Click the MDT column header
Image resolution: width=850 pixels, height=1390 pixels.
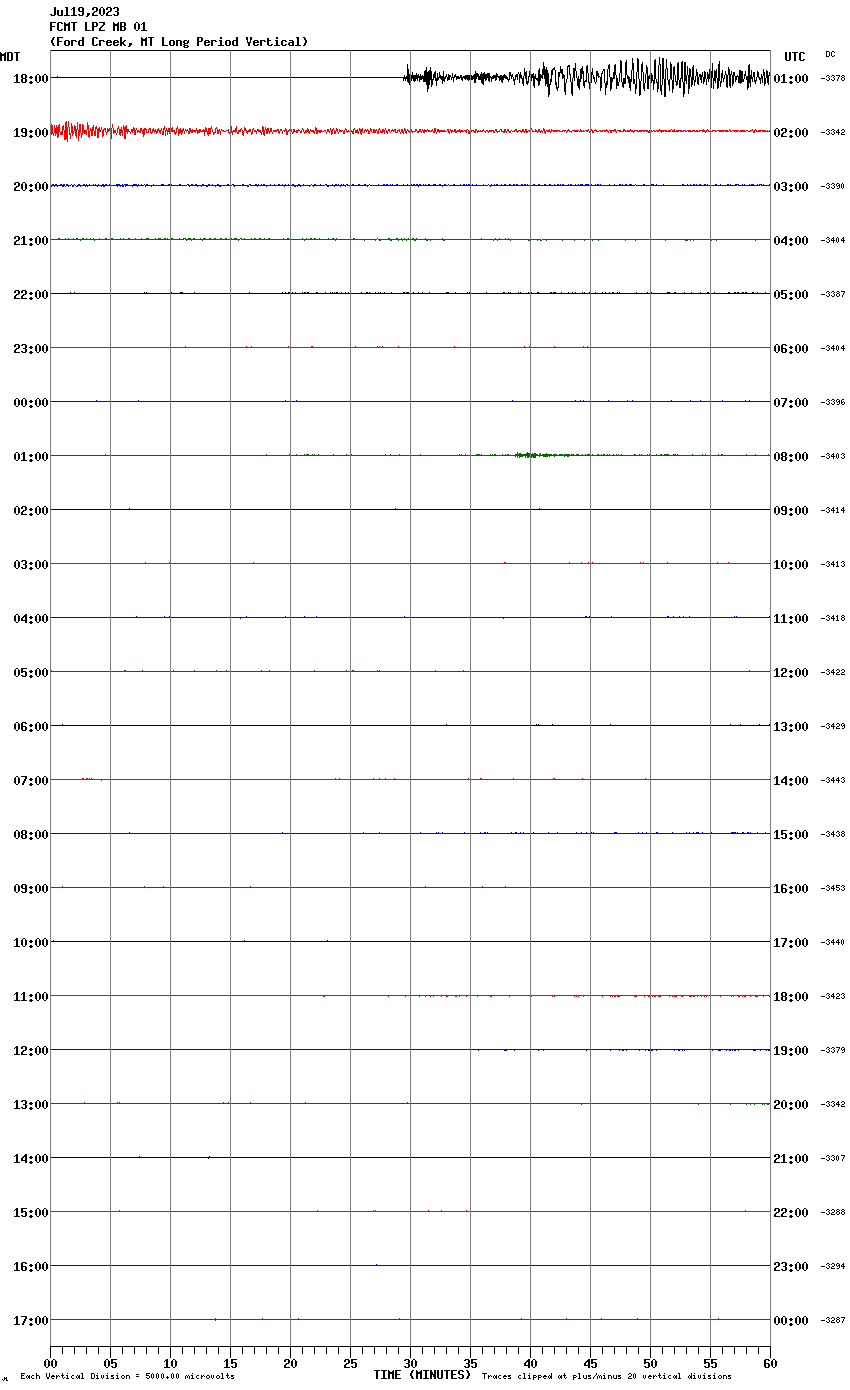tap(10, 57)
